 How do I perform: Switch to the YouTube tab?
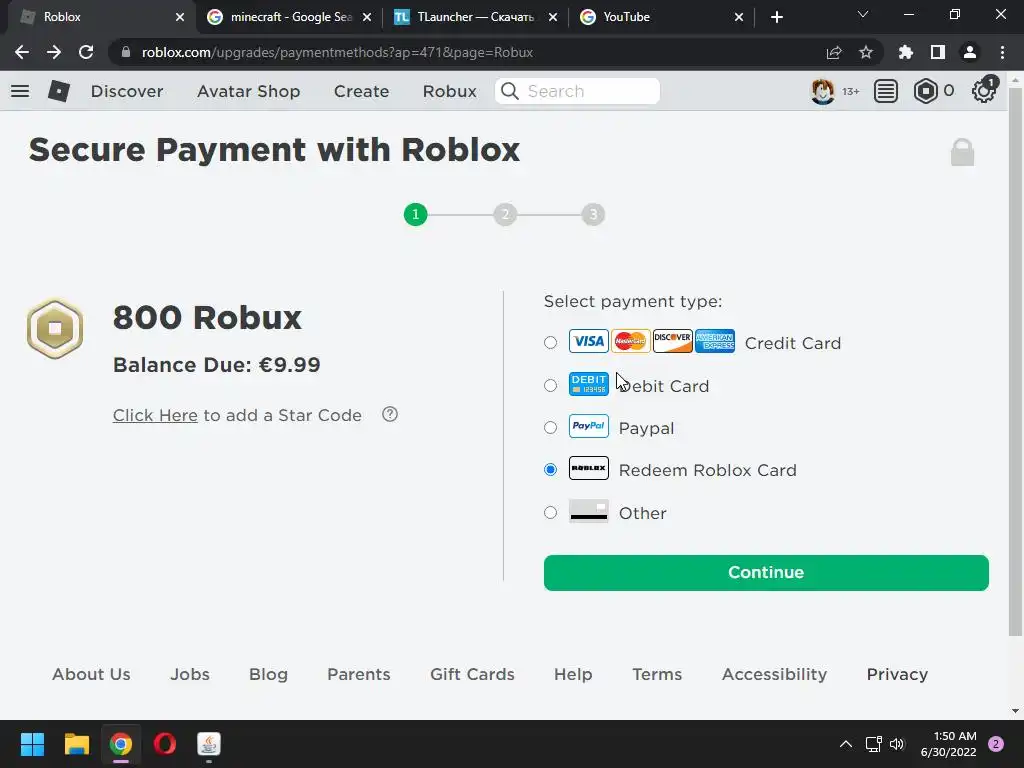[x=661, y=17]
